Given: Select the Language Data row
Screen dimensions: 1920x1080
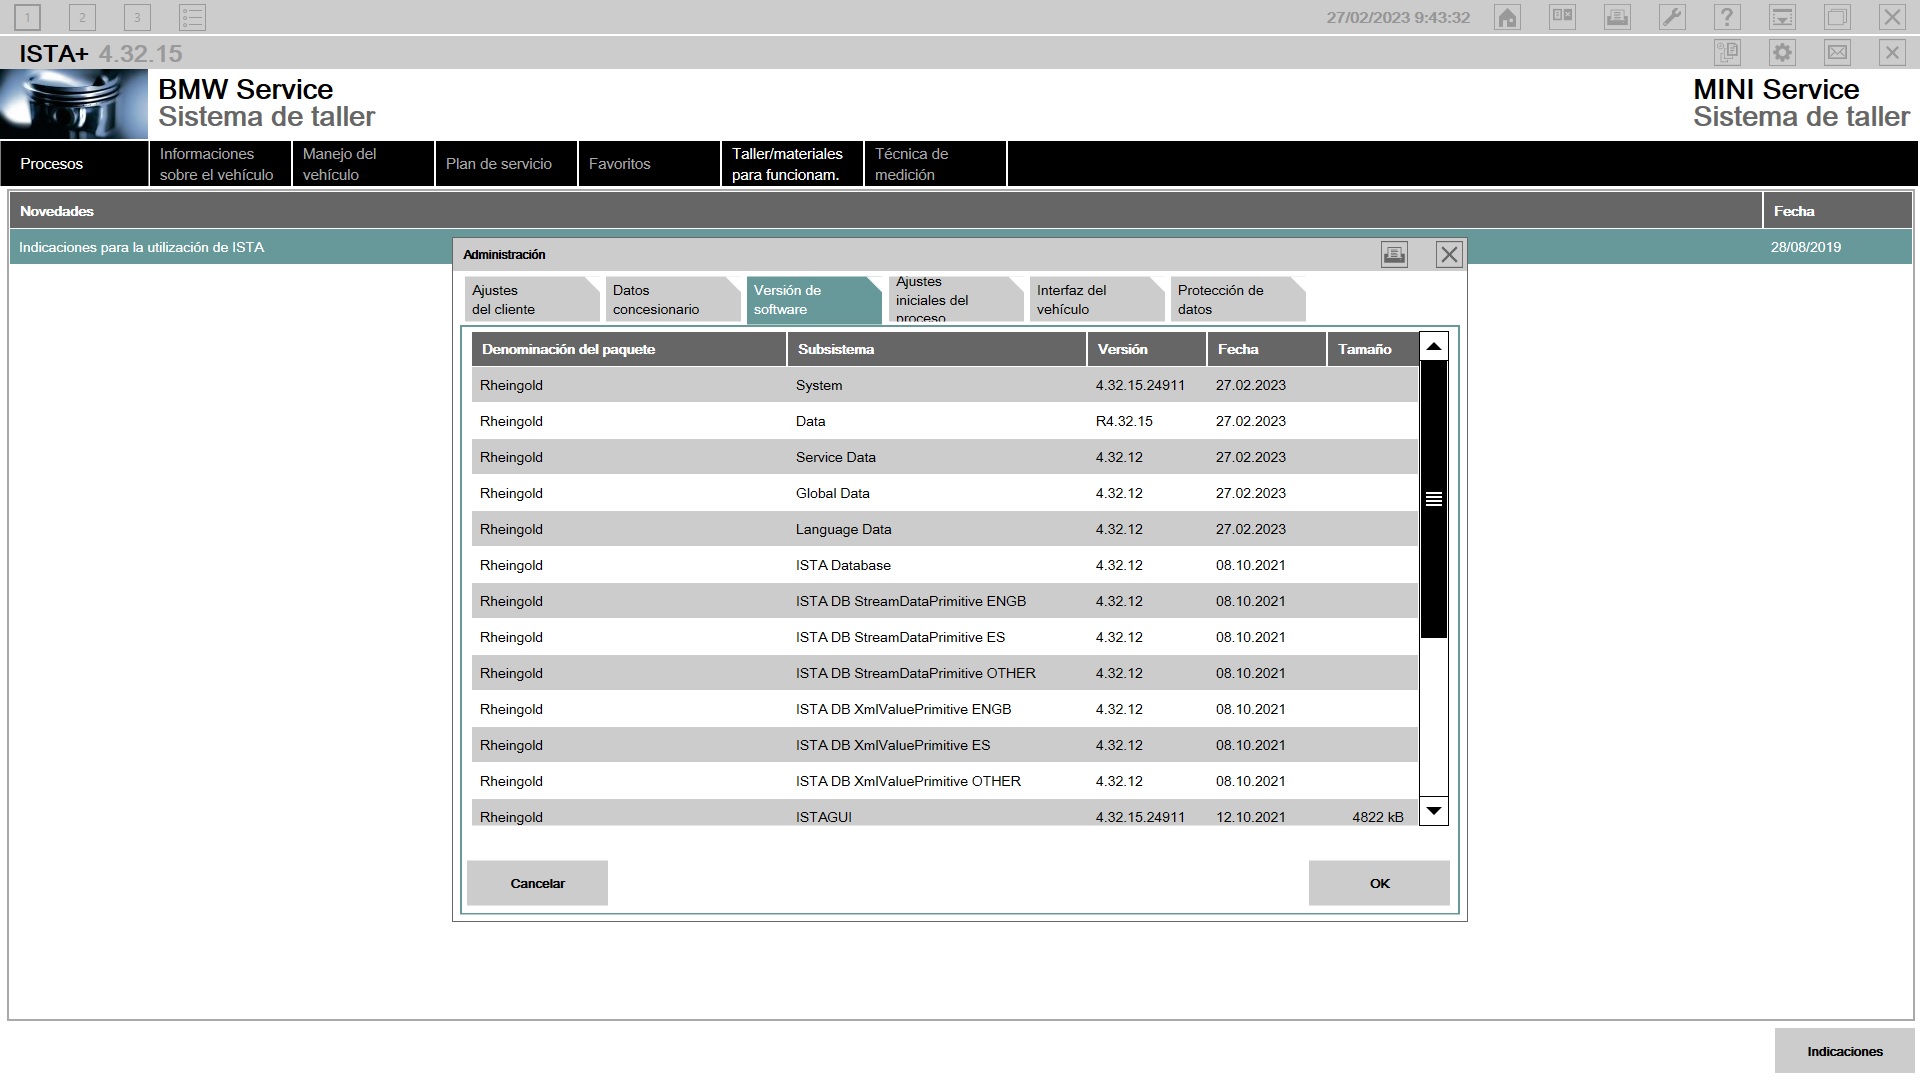Looking at the screenshot, I should click(x=945, y=529).
